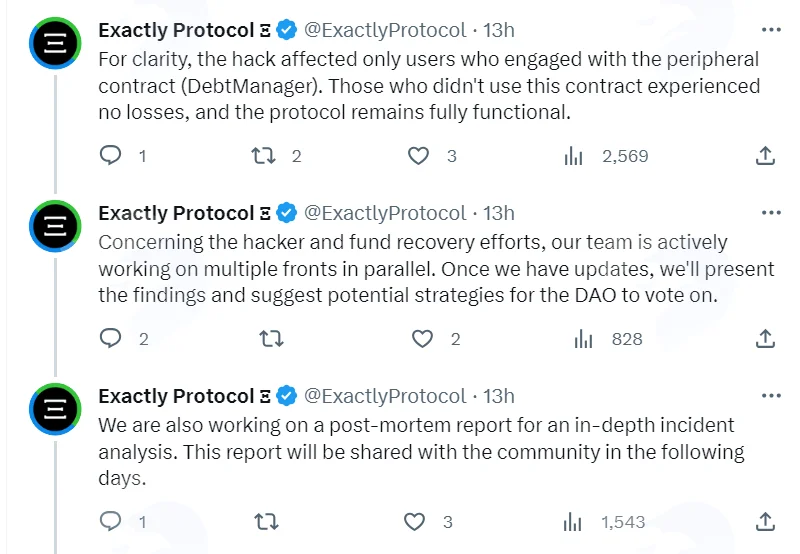
Task: Open more options on the post-mortem tweet
Action: coord(771,396)
